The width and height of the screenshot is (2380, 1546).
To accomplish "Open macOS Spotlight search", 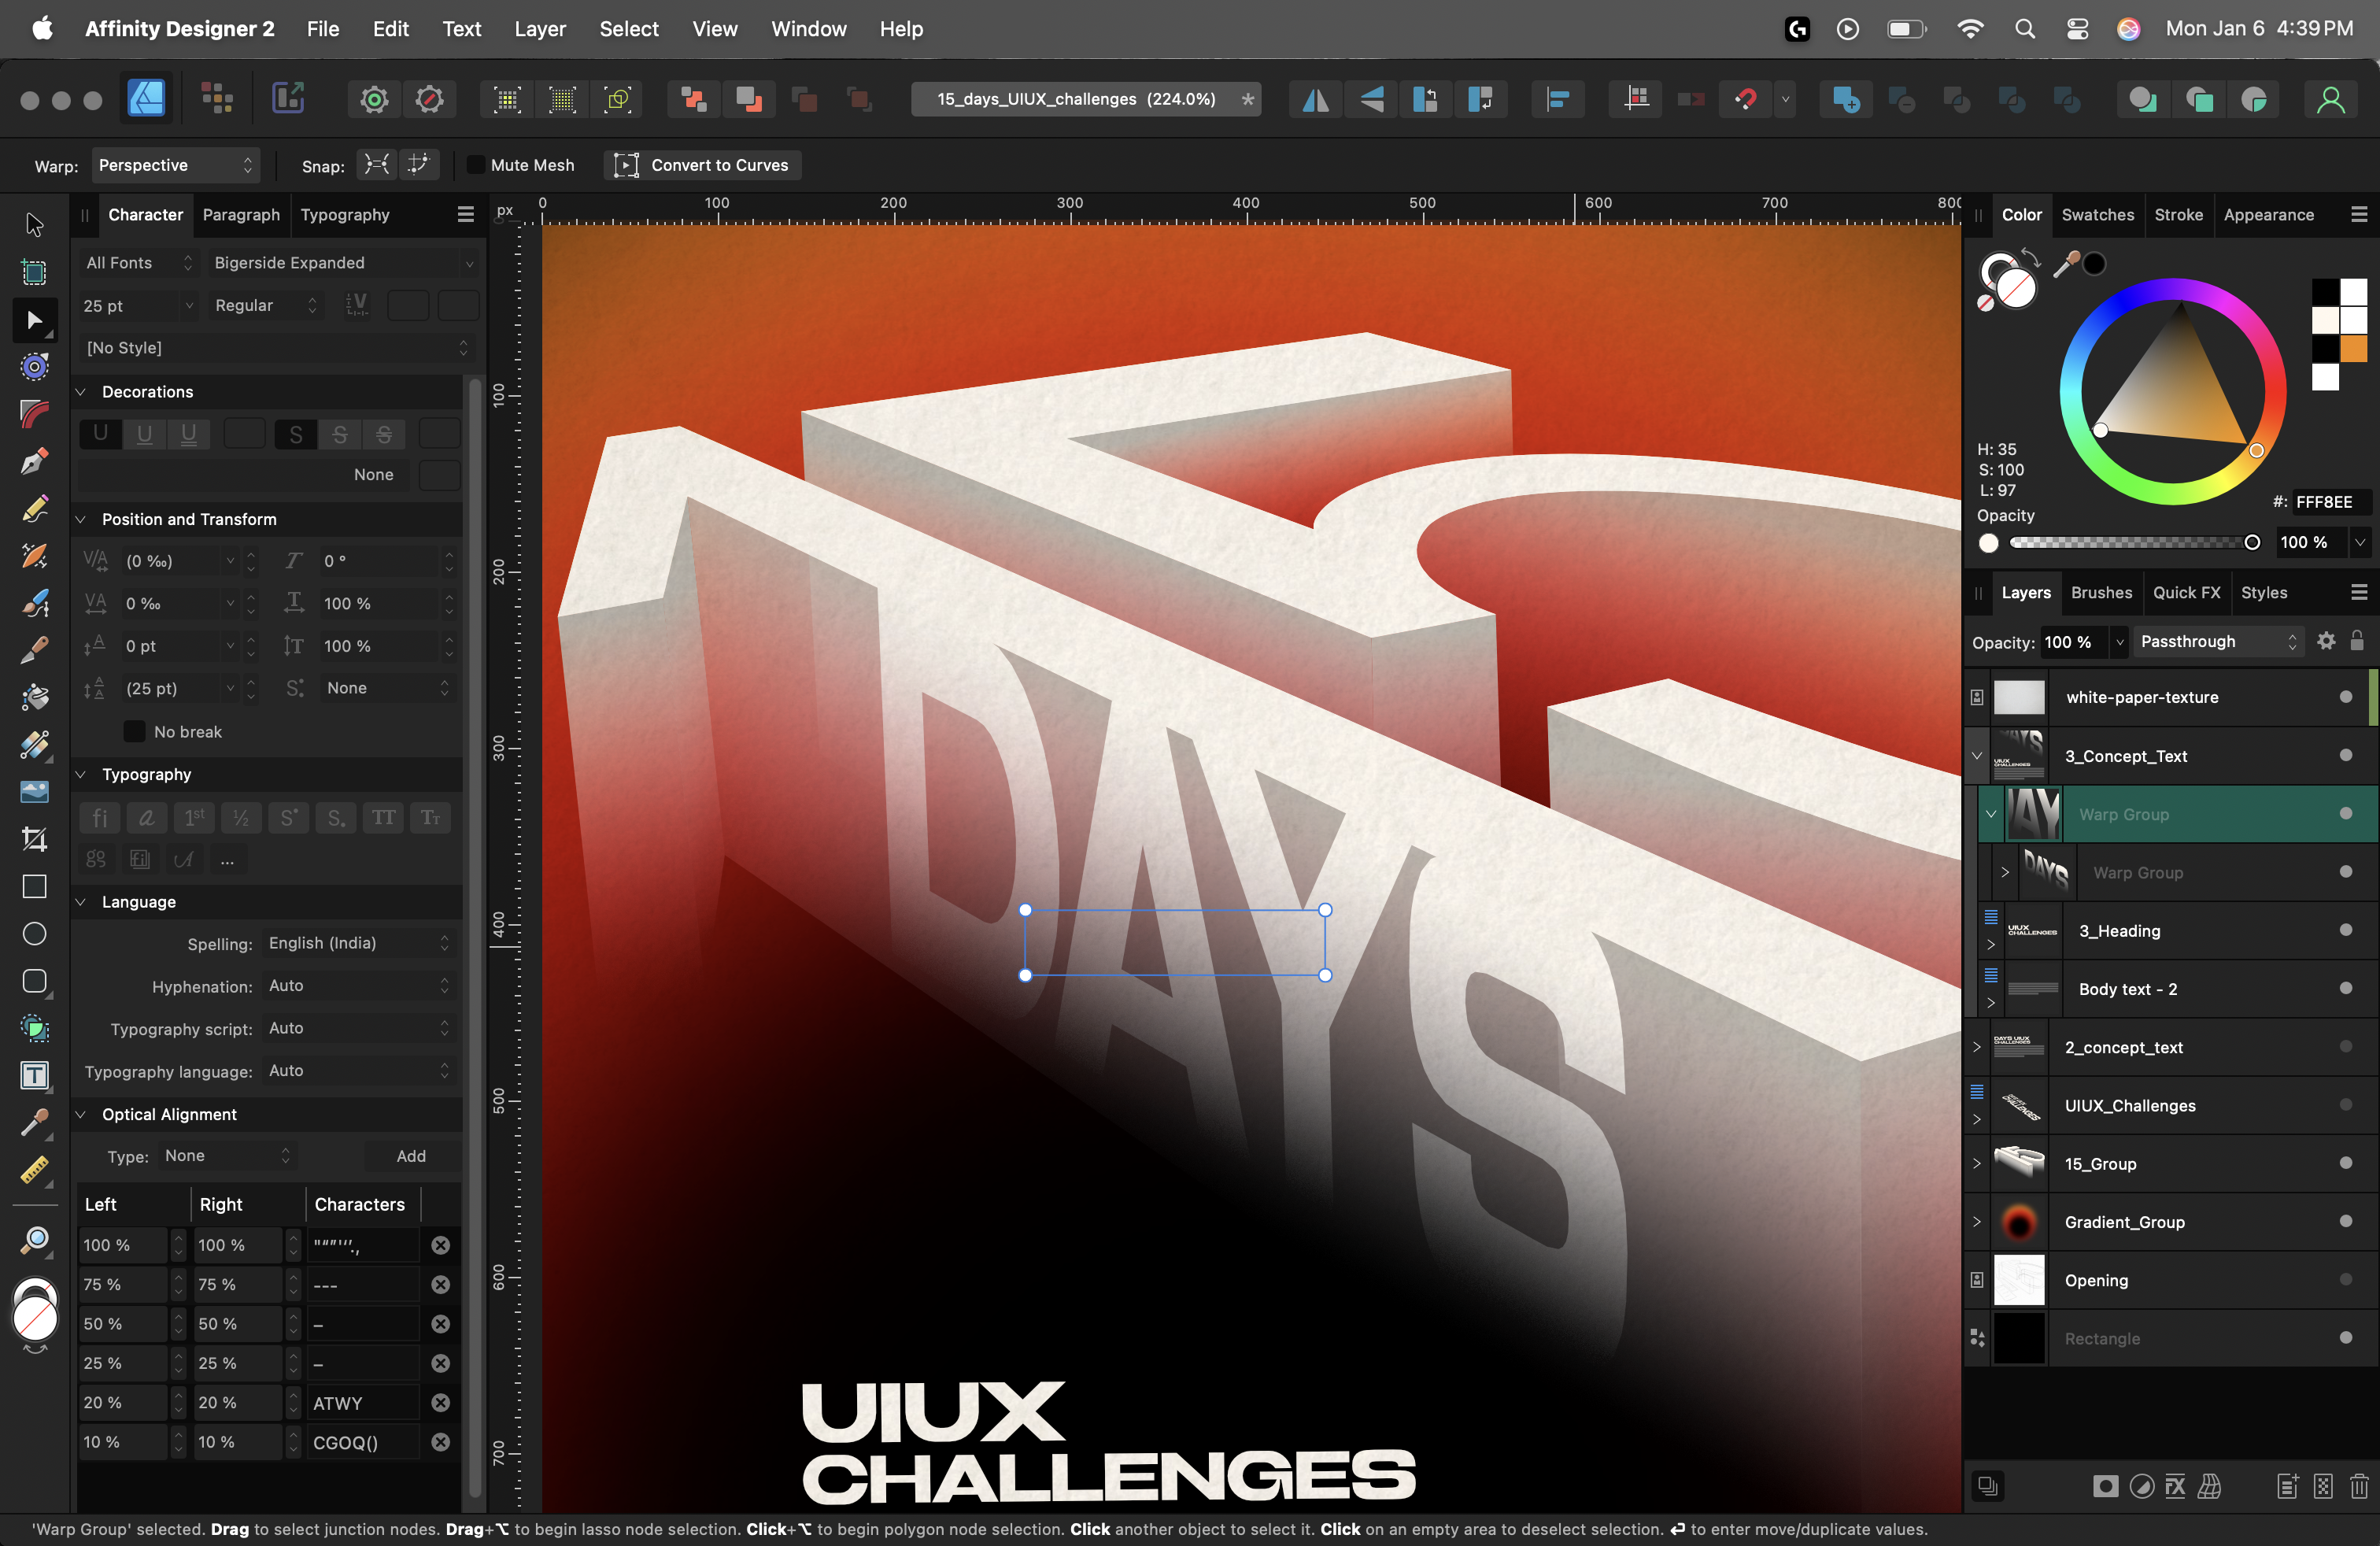I will [x=2024, y=29].
